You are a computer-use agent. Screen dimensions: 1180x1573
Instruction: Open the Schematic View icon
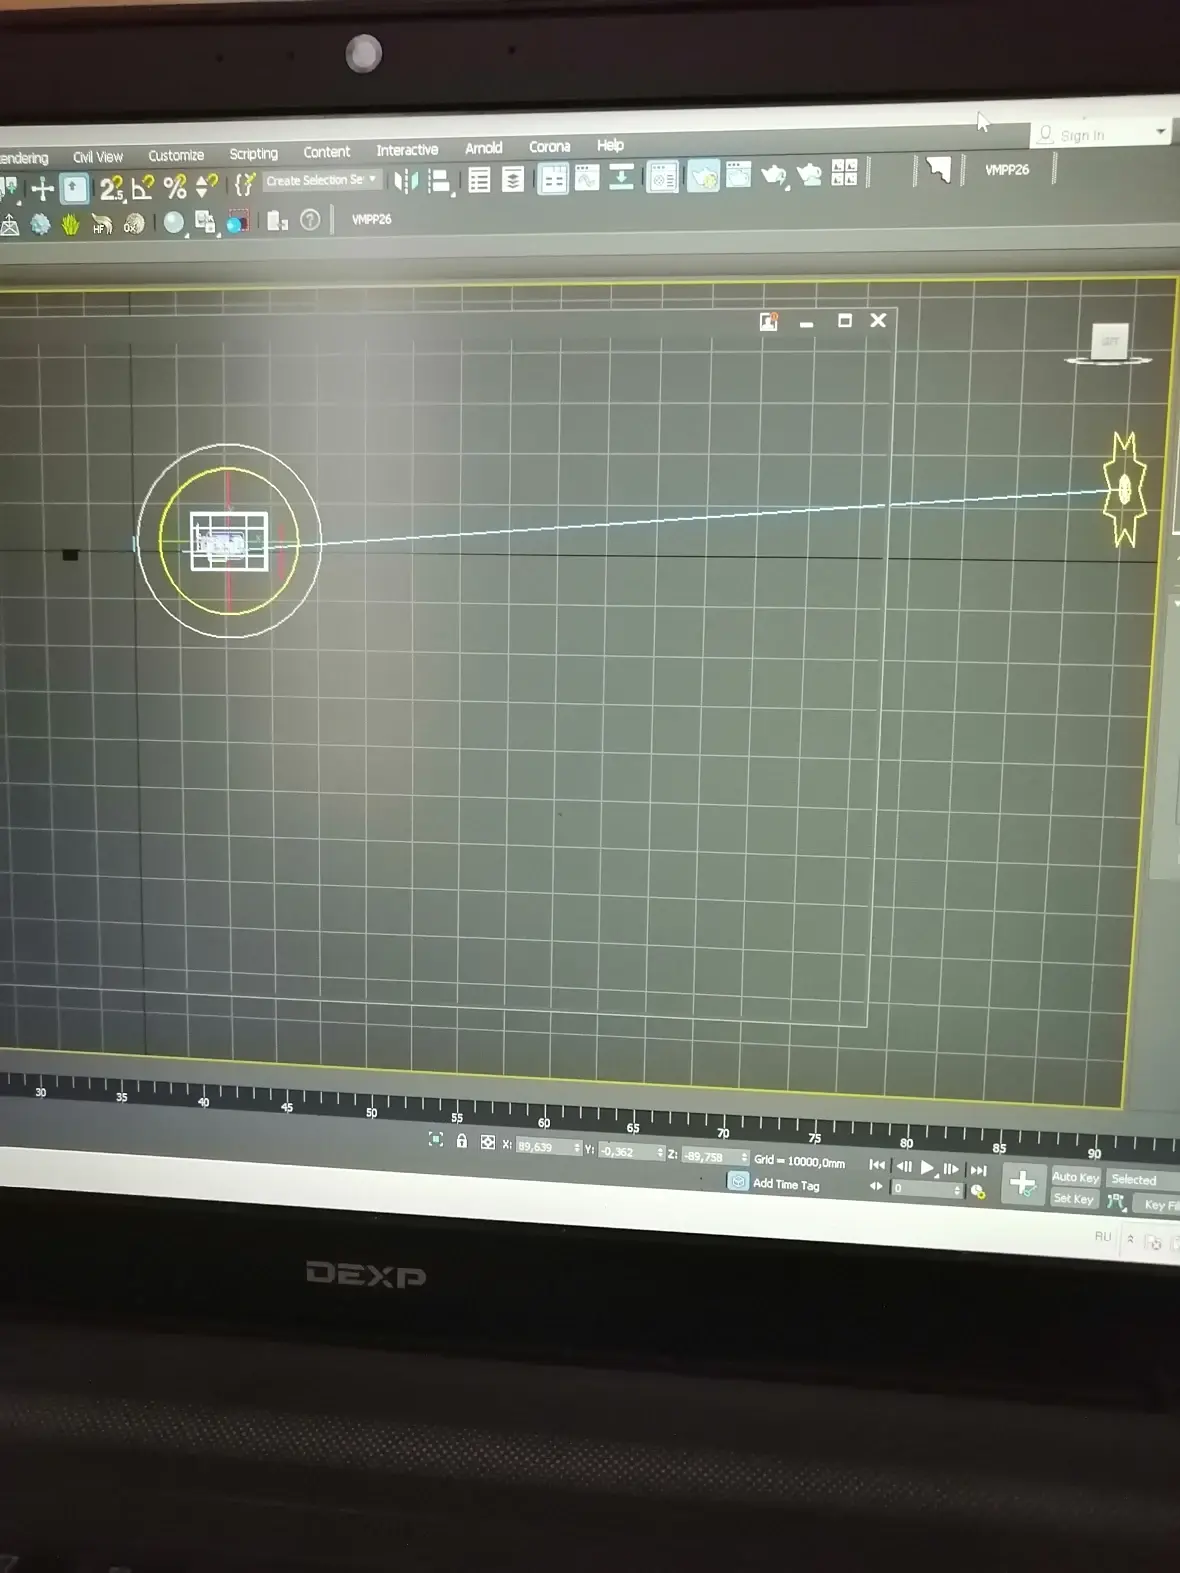(x=621, y=177)
